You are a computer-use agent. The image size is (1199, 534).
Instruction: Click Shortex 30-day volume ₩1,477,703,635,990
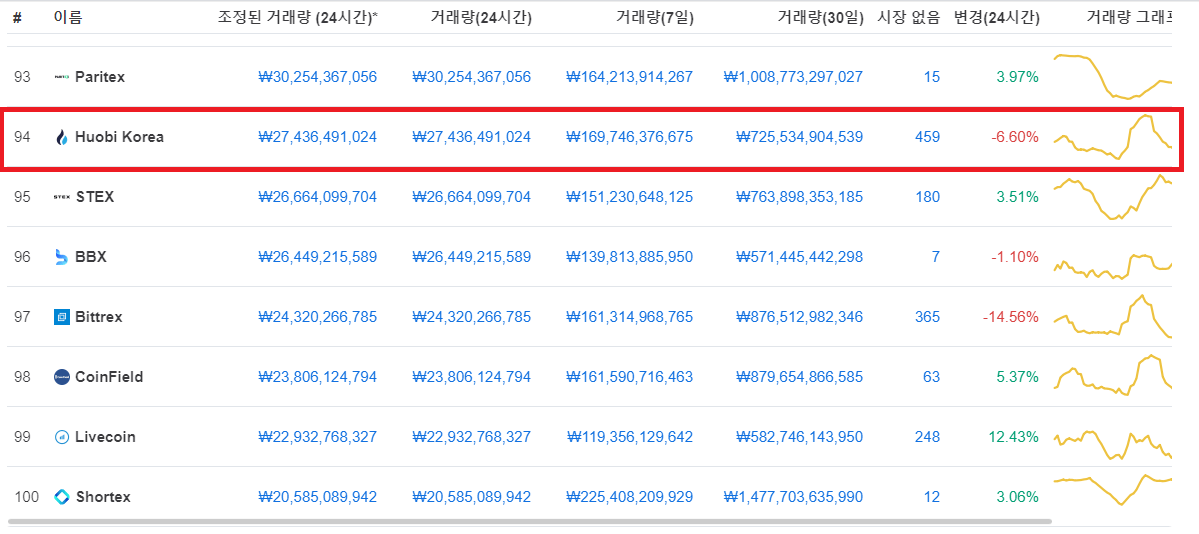pos(793,497)
